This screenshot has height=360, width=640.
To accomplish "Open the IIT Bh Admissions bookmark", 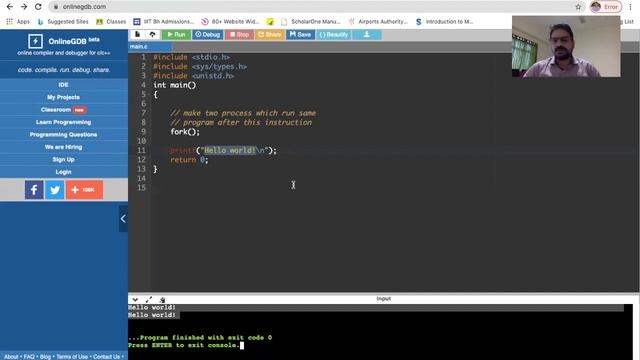I will [x=164, y=22].
